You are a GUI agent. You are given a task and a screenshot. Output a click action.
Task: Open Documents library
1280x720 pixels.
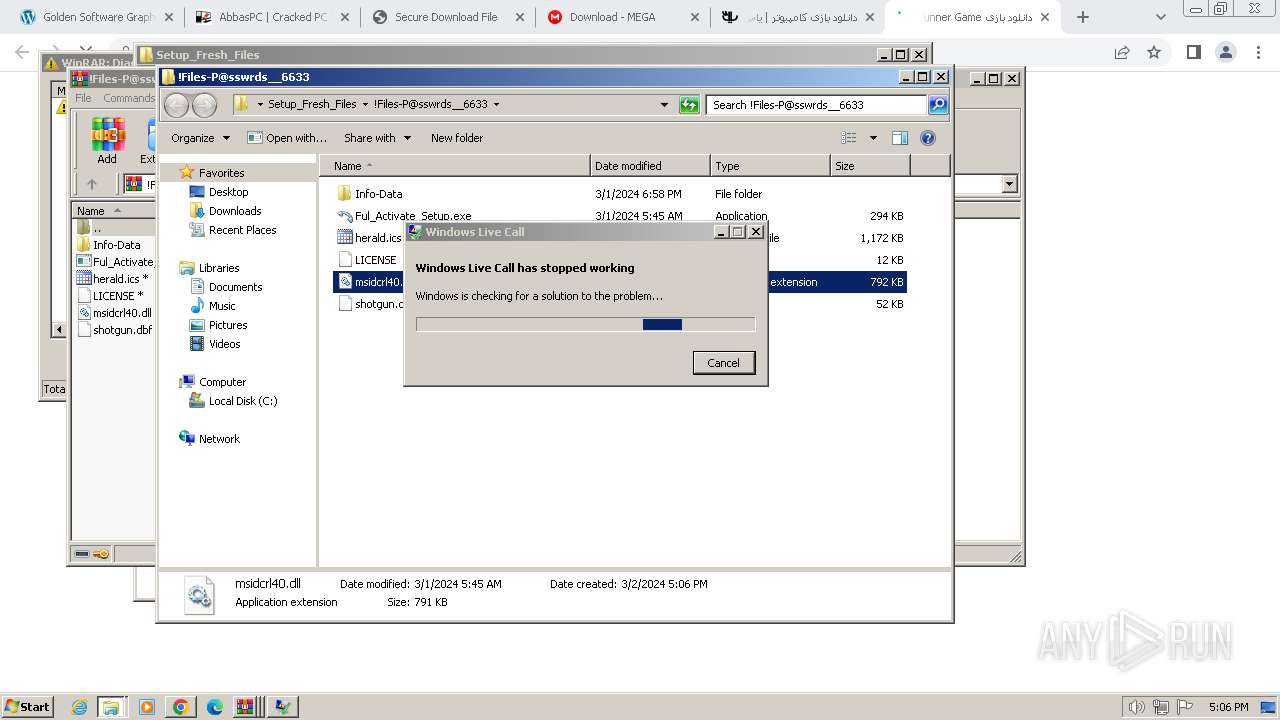(x=235, y=287)
